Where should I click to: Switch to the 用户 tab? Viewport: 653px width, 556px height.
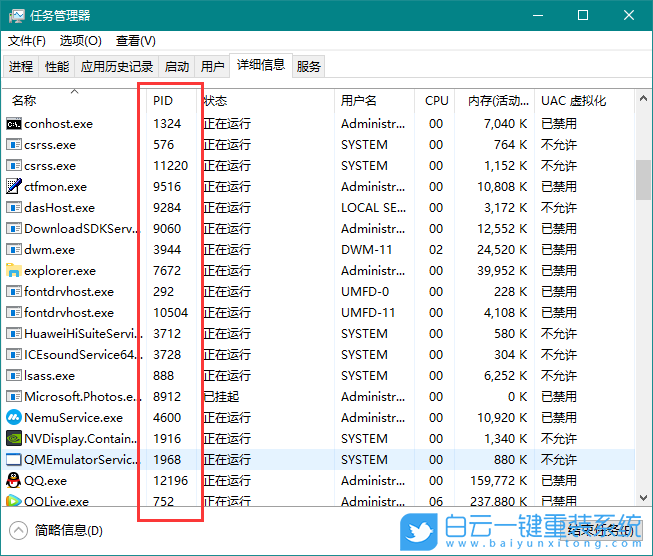(212, 66)
